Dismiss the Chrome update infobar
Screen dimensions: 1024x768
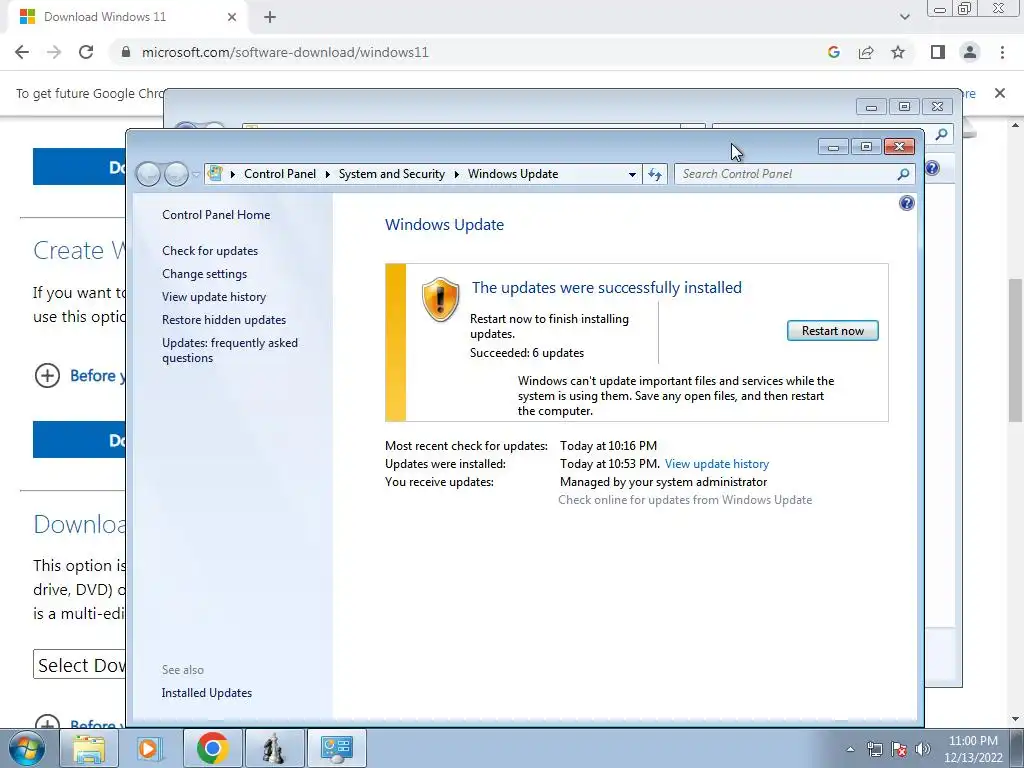tap(999, 93)
